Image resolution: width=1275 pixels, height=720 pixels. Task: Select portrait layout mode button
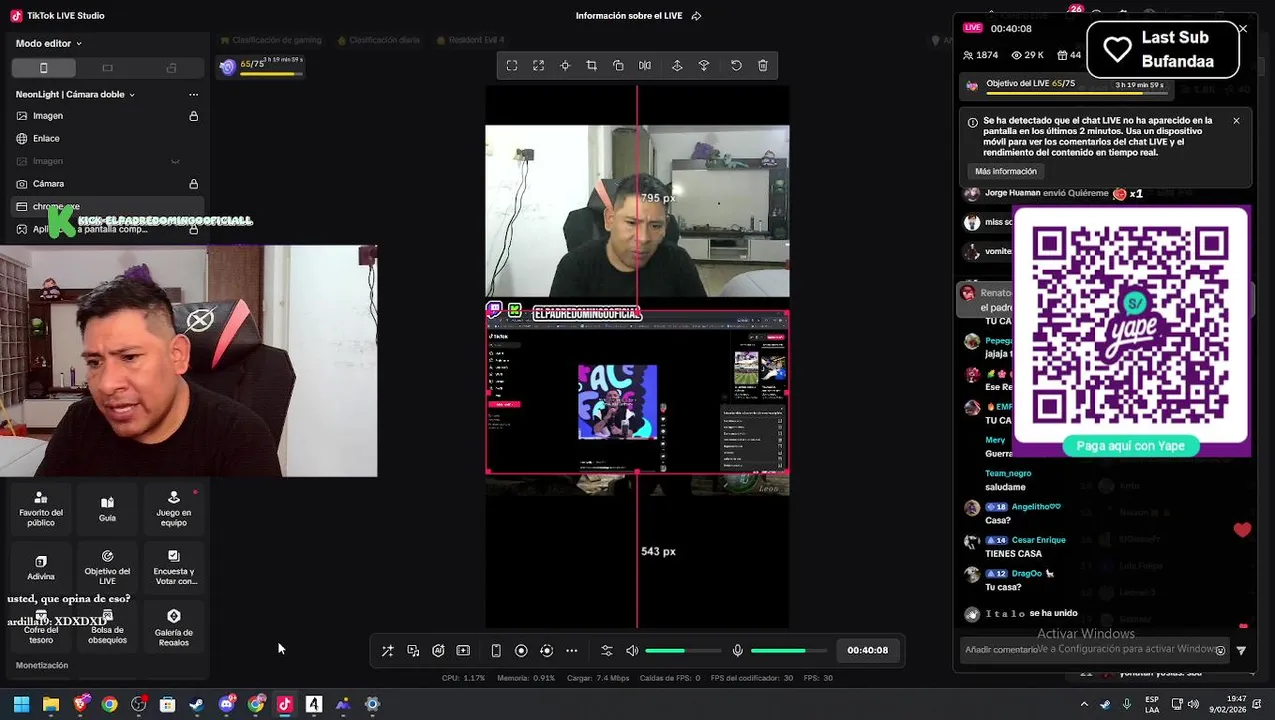coord(43,68)
